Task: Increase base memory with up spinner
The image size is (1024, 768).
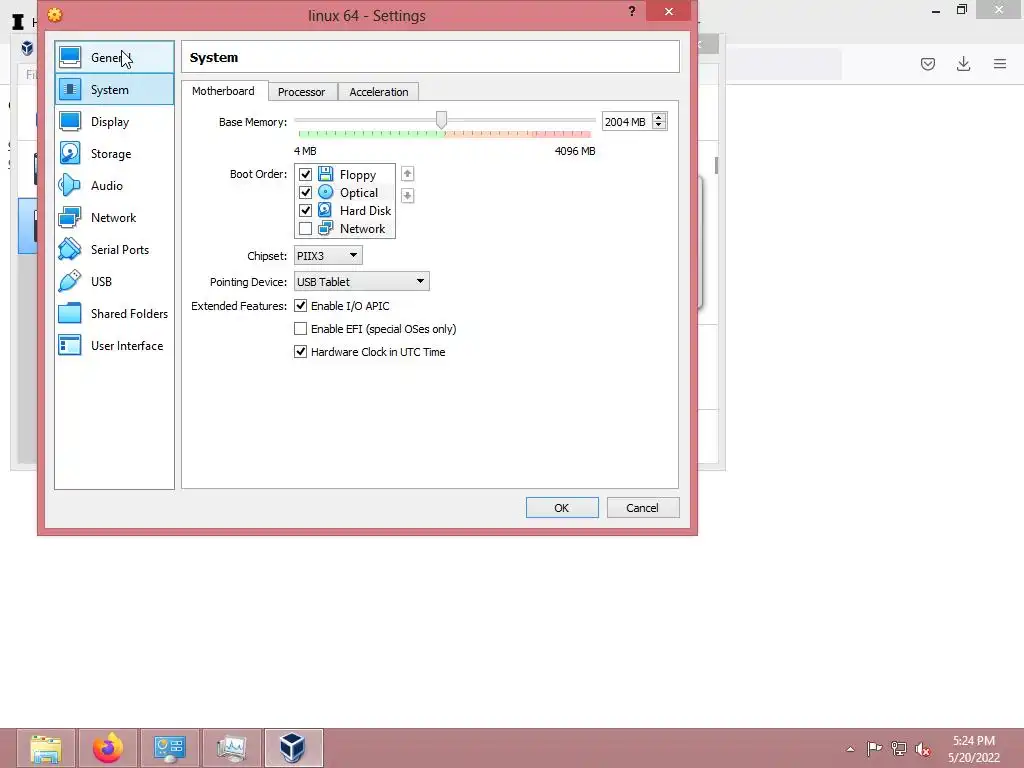Action: coord(658,118)
